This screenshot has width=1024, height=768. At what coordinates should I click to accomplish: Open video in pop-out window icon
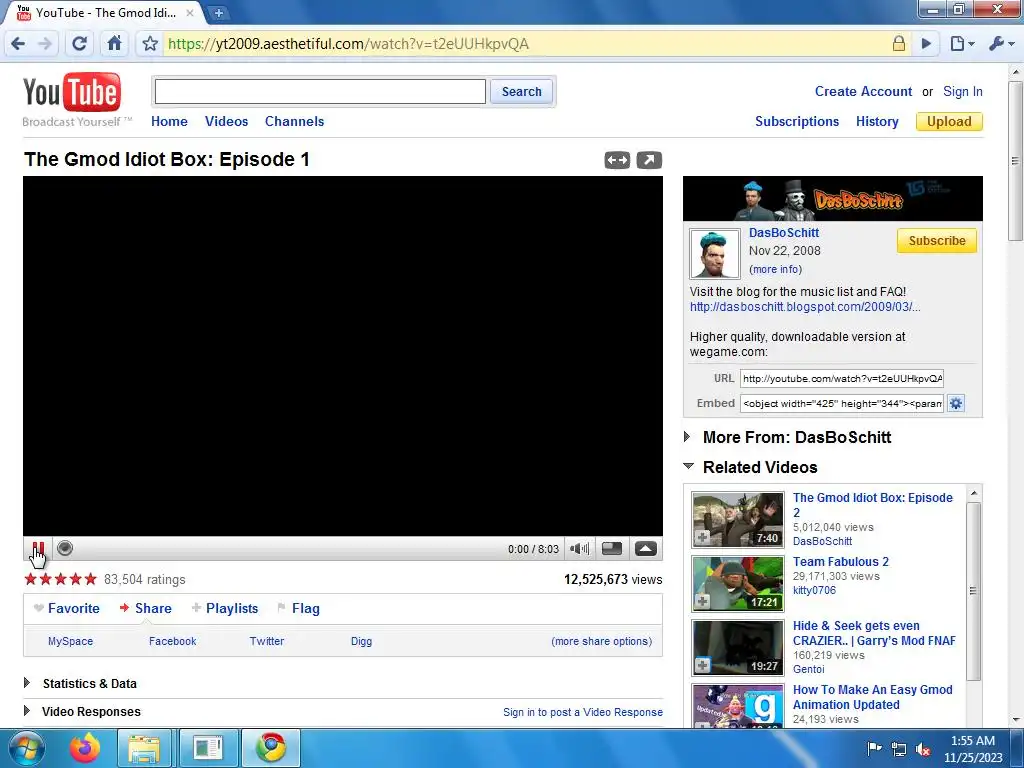(649, 160)
